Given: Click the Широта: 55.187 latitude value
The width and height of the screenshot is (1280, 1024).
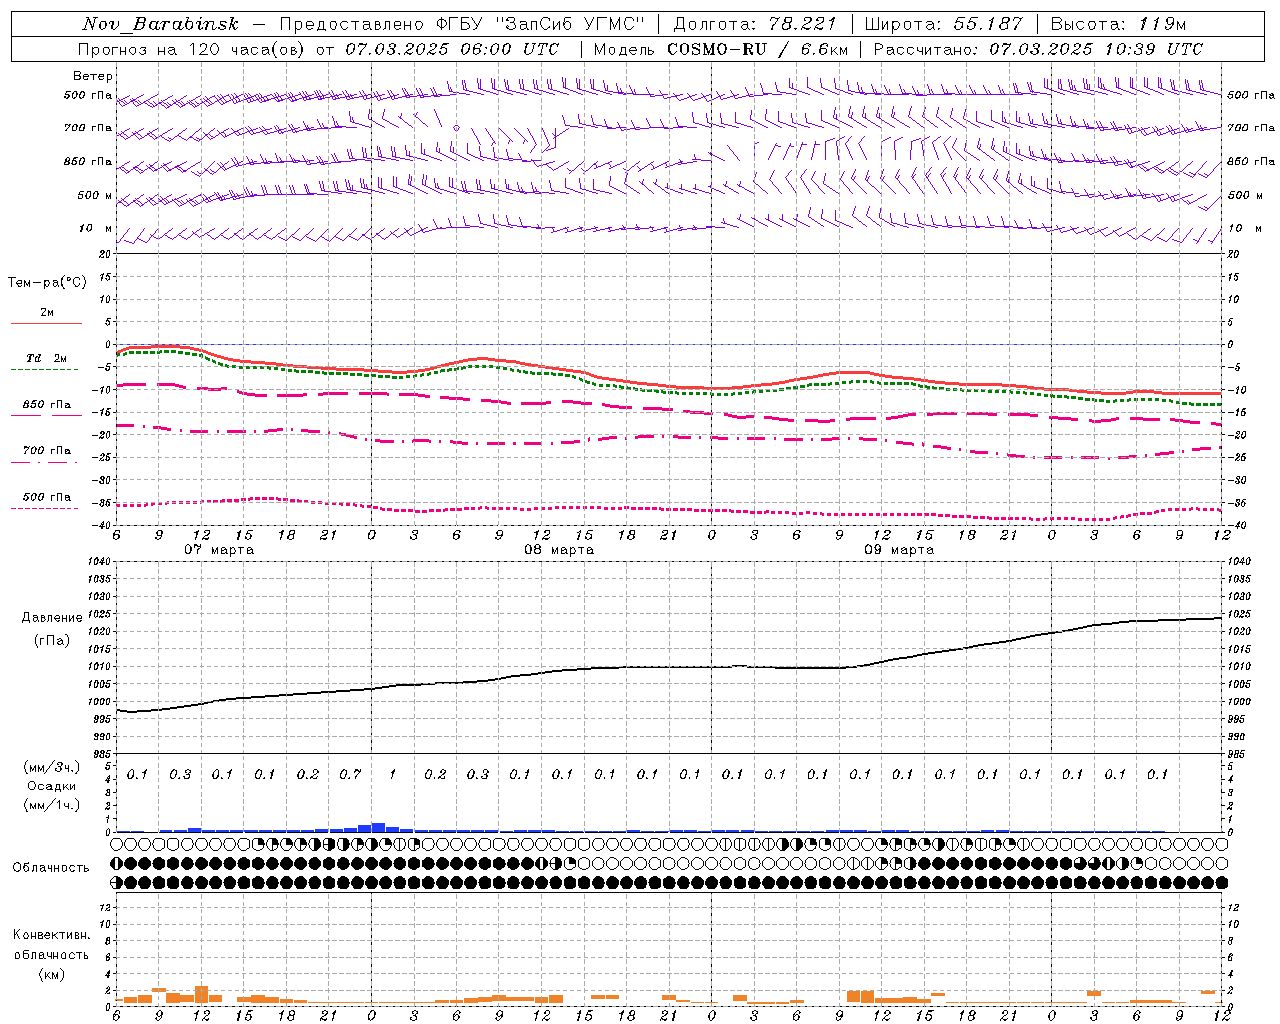Looking at the screenshot, I should point(943,24).
